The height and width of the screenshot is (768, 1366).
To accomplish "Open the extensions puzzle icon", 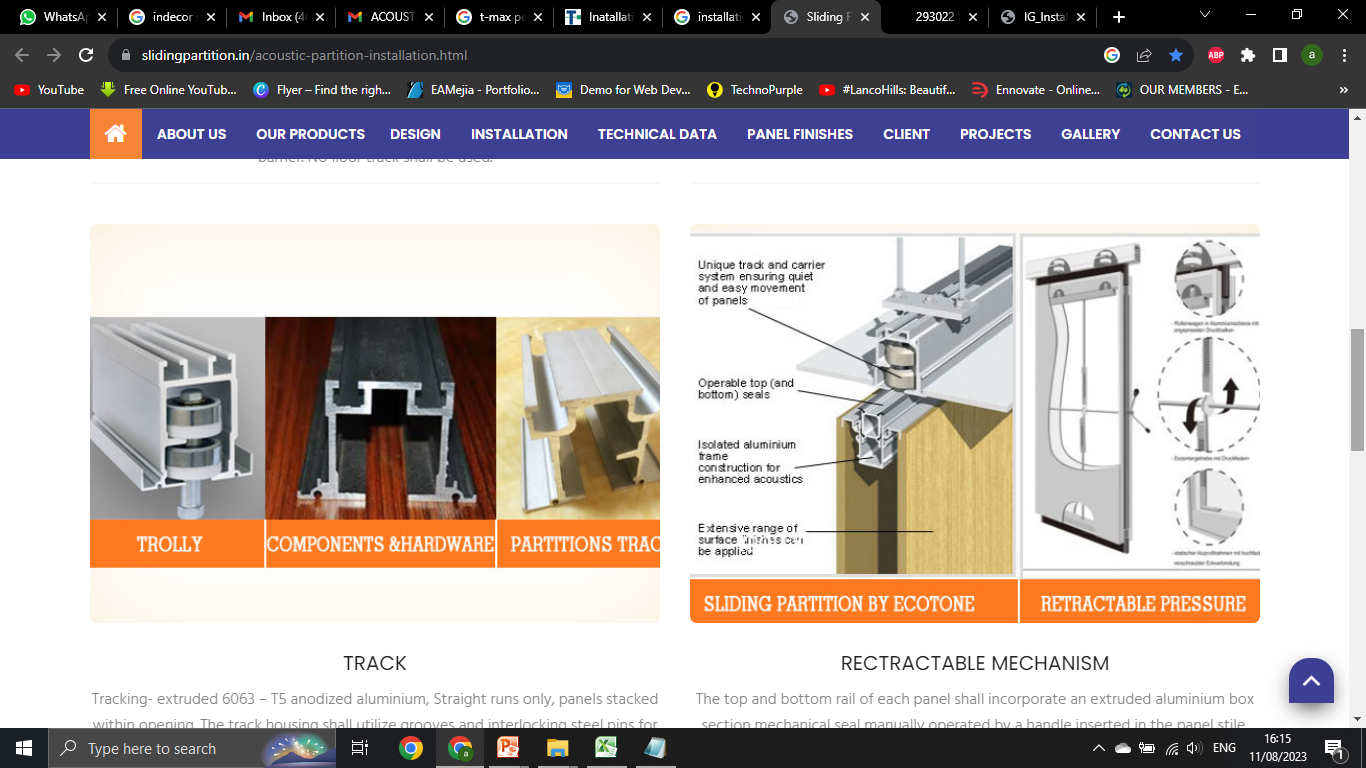I will point(1248,55).
